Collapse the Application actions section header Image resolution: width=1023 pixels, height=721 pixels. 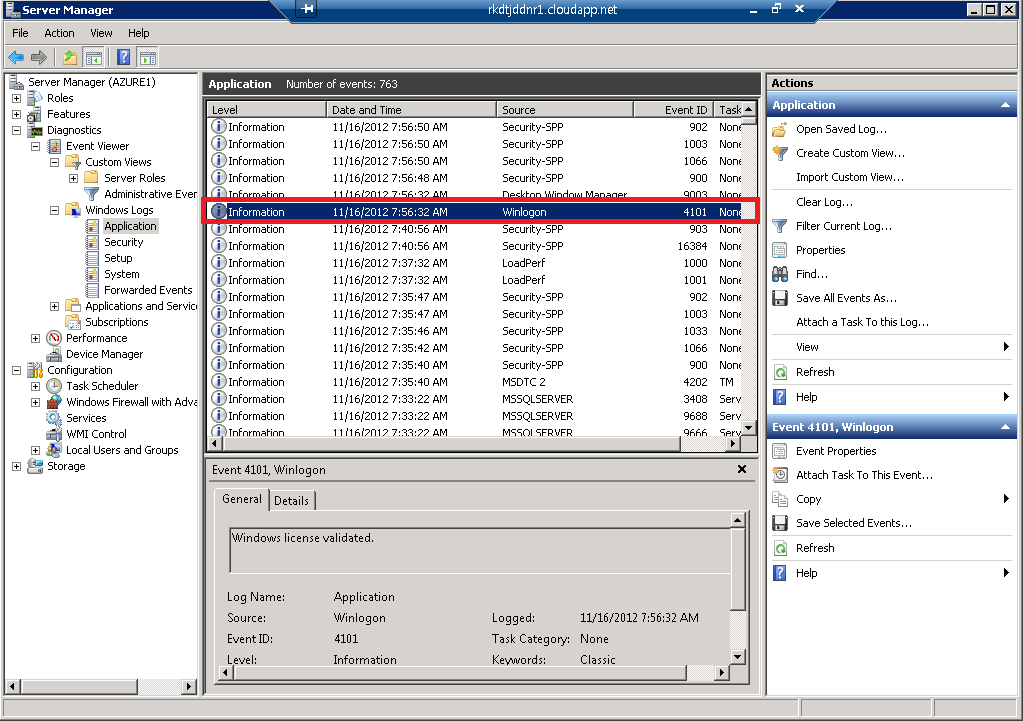(1005, 105)
